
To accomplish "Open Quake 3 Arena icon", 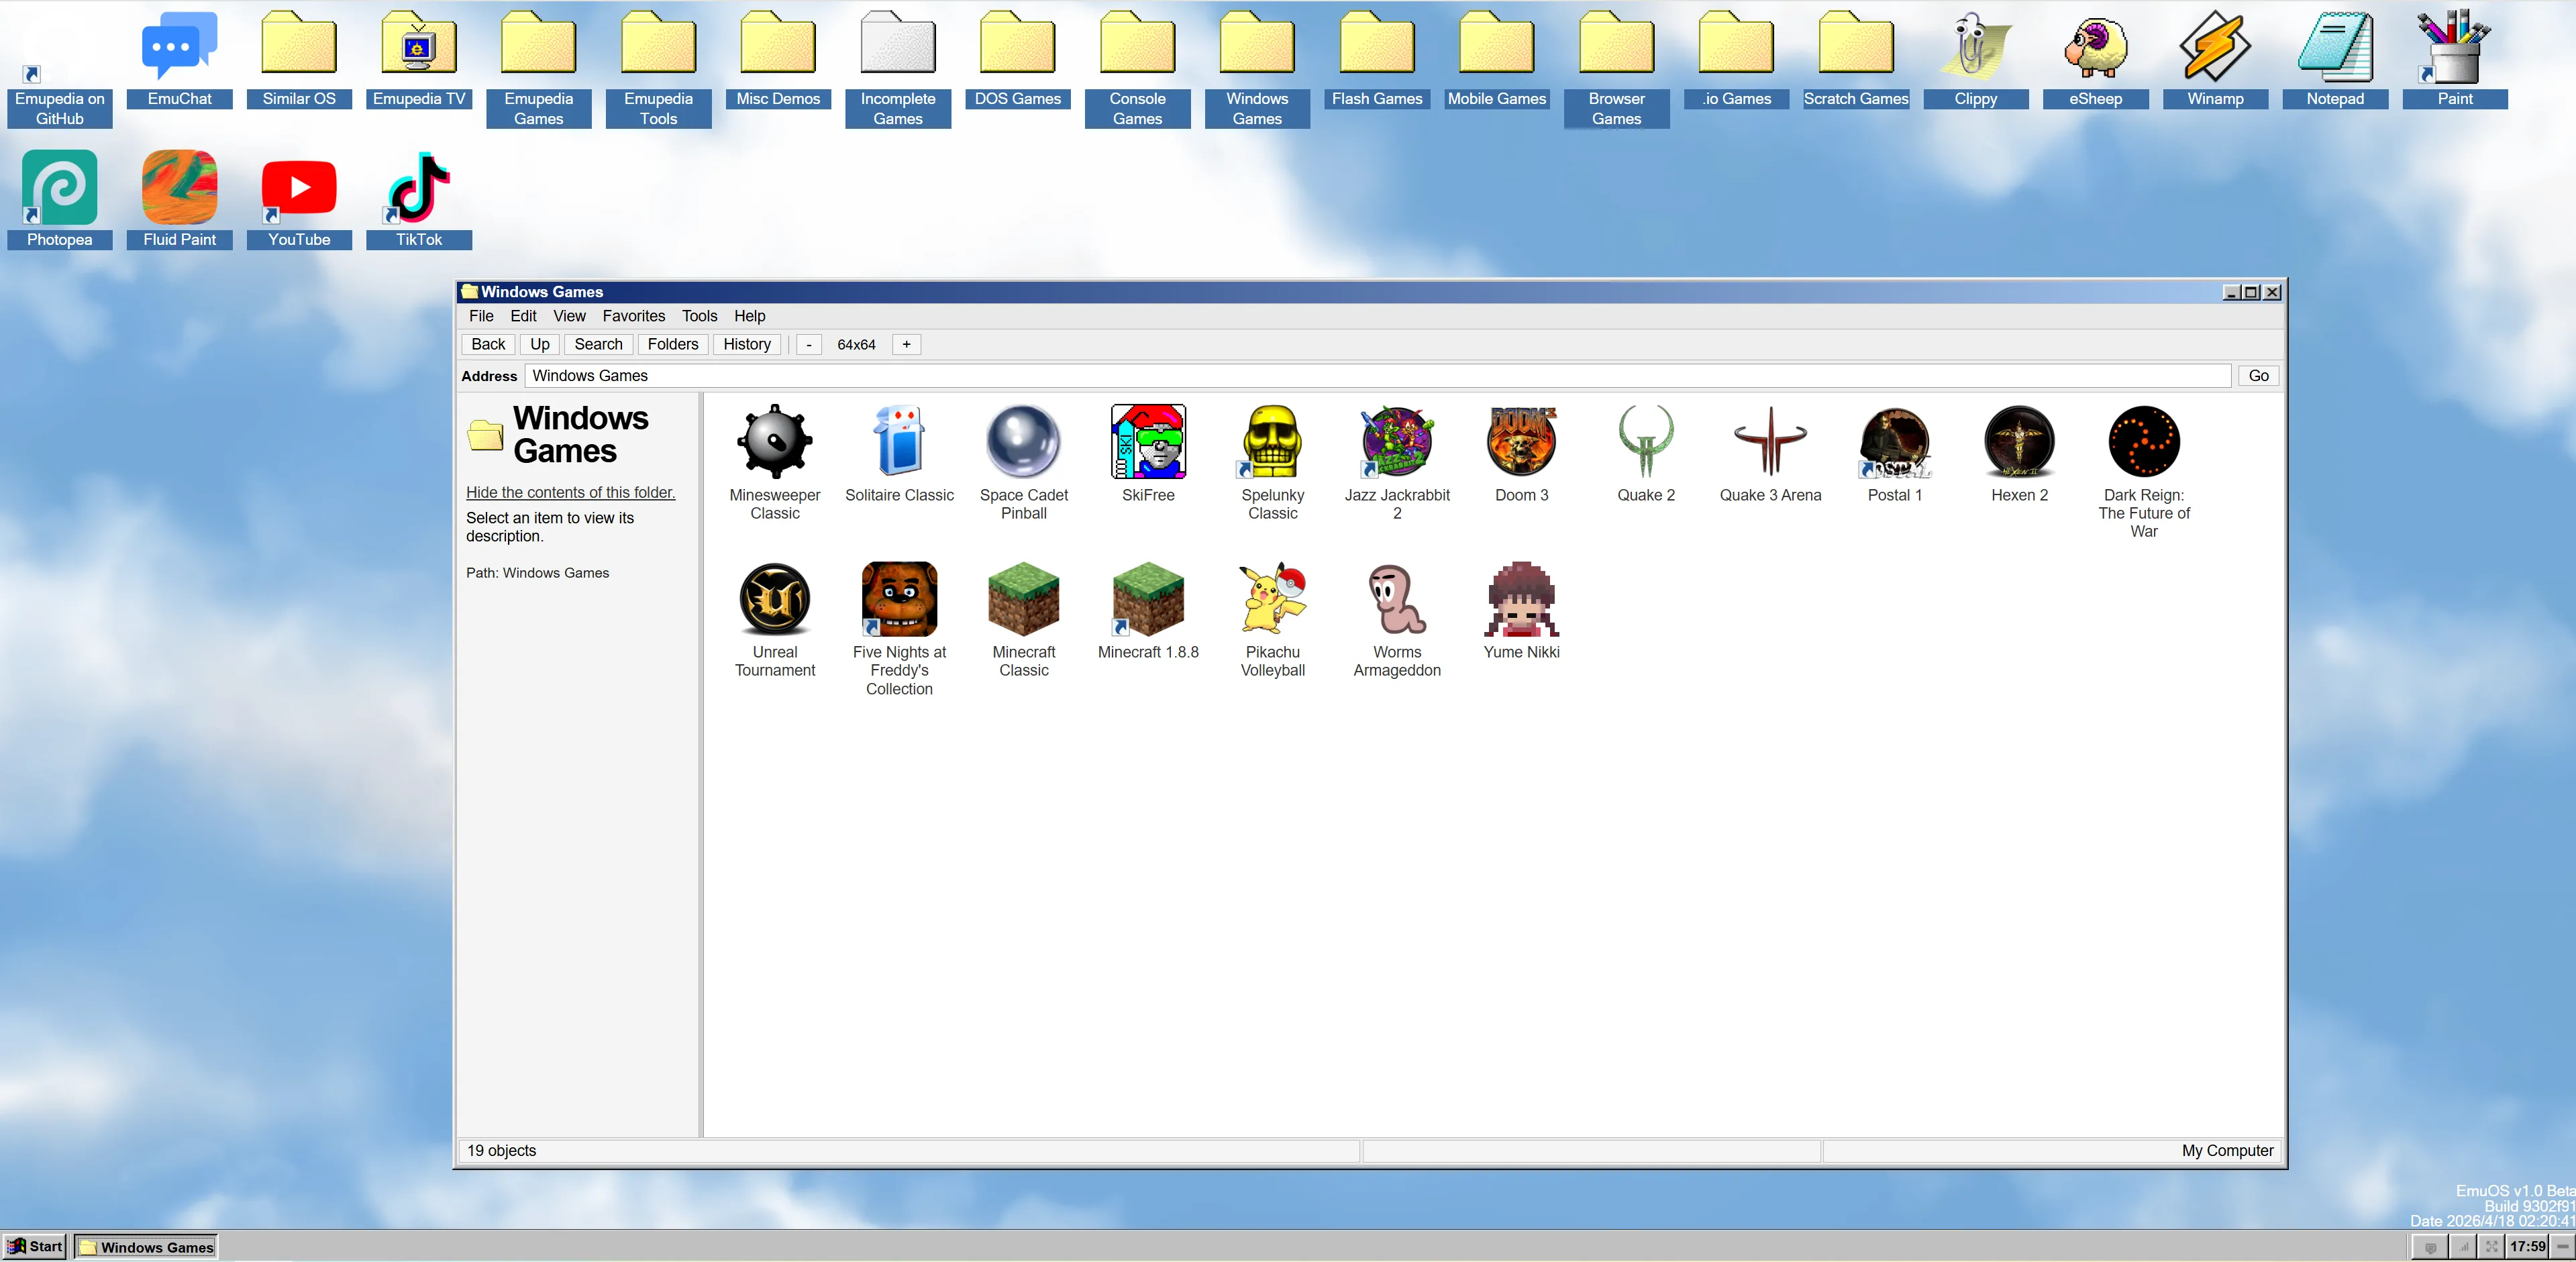I will point(1770,441).
